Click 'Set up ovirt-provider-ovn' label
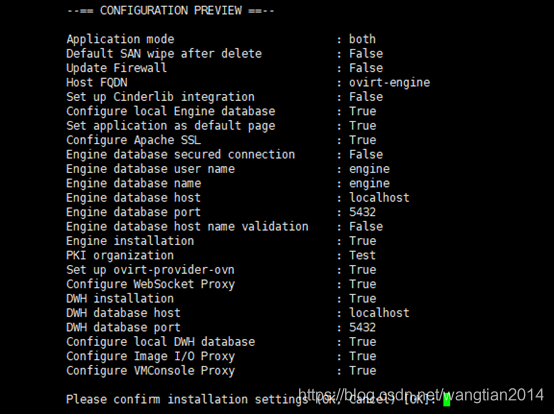Viewport: 554px width, 414px height. 150,270
